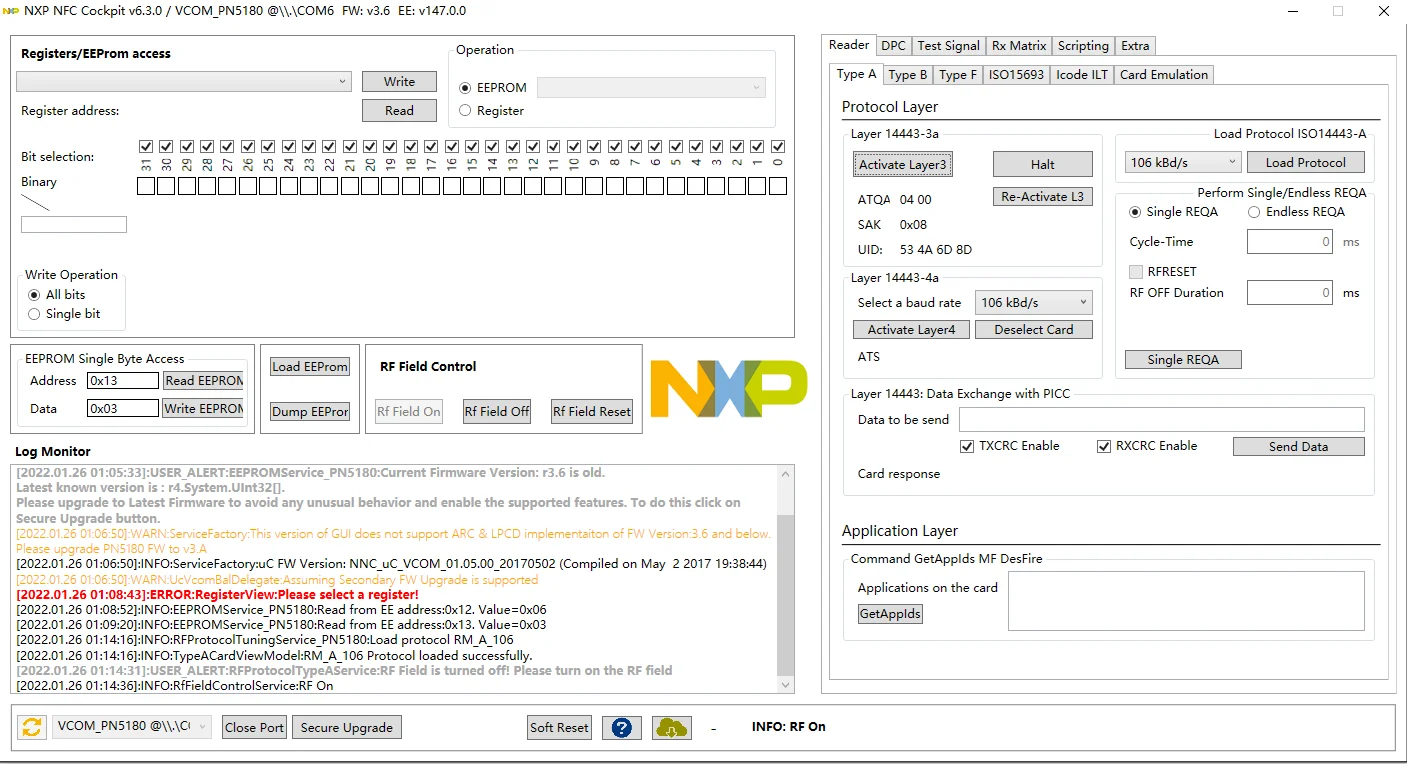Select Endless REQA radio option
Viewport: 1407px width, 764px height.
point(1254,212)
